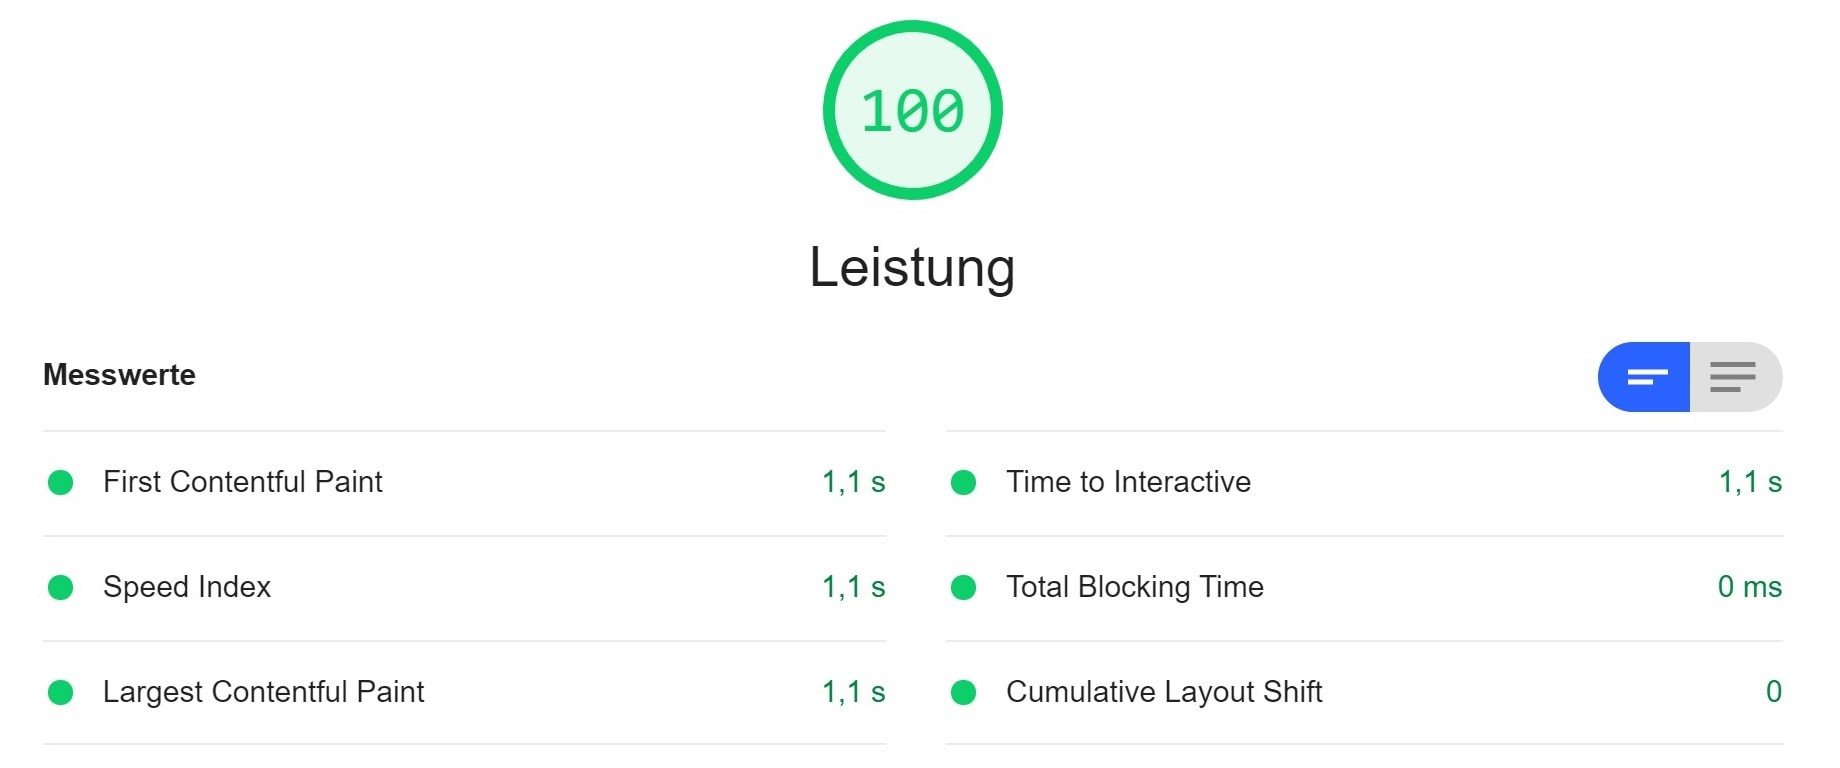Click green dot beside Time to Interactive

[964, 483]
